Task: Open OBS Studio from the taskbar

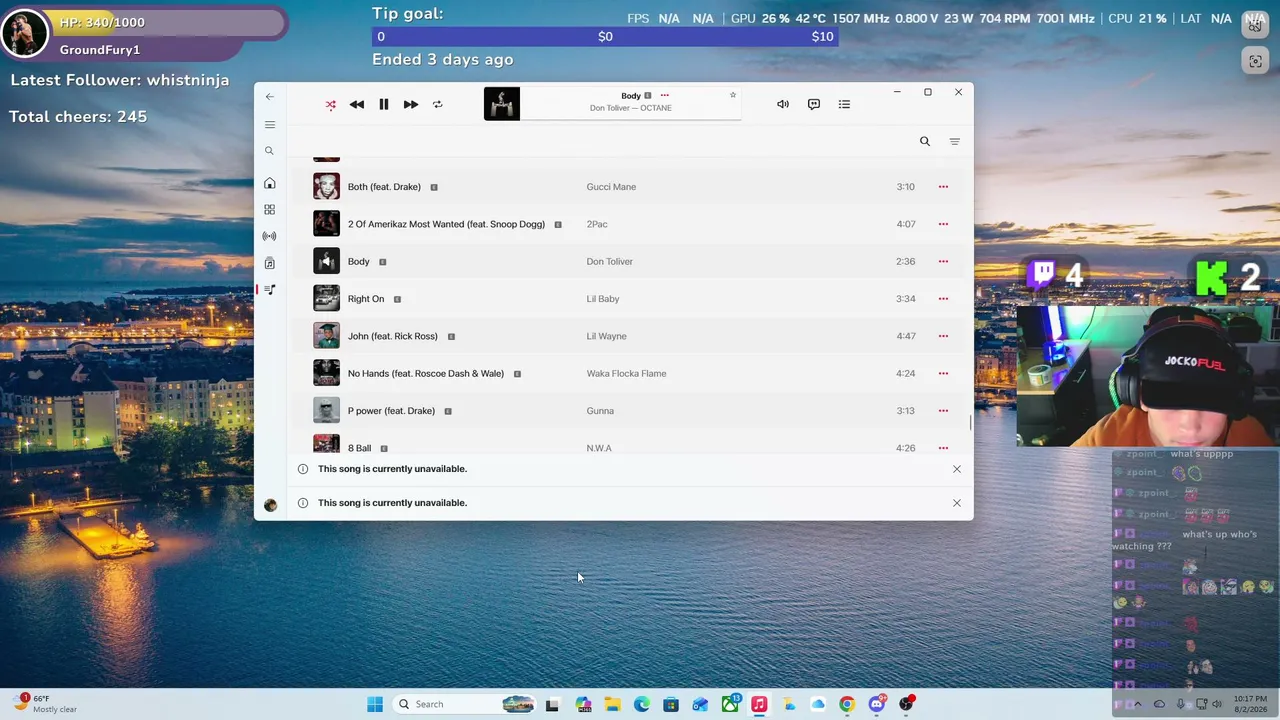Action: (x=906, y=704)
